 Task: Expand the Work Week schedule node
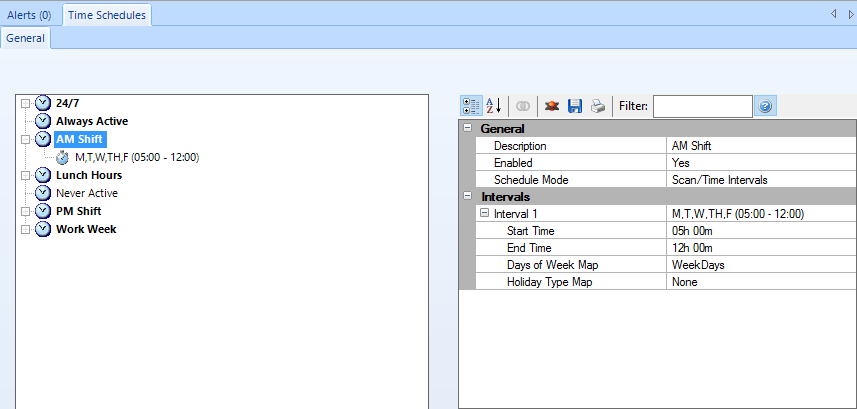tap(25, 230)
